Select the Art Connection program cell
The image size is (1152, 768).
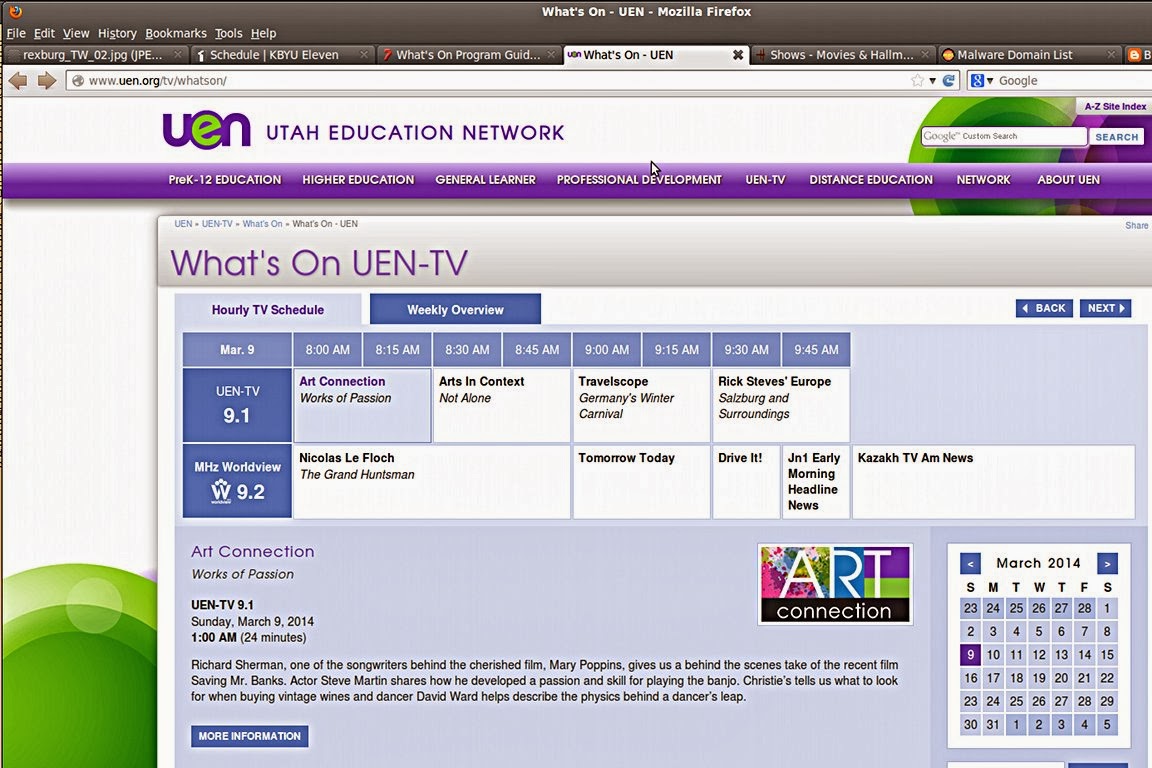pos(362,406)
